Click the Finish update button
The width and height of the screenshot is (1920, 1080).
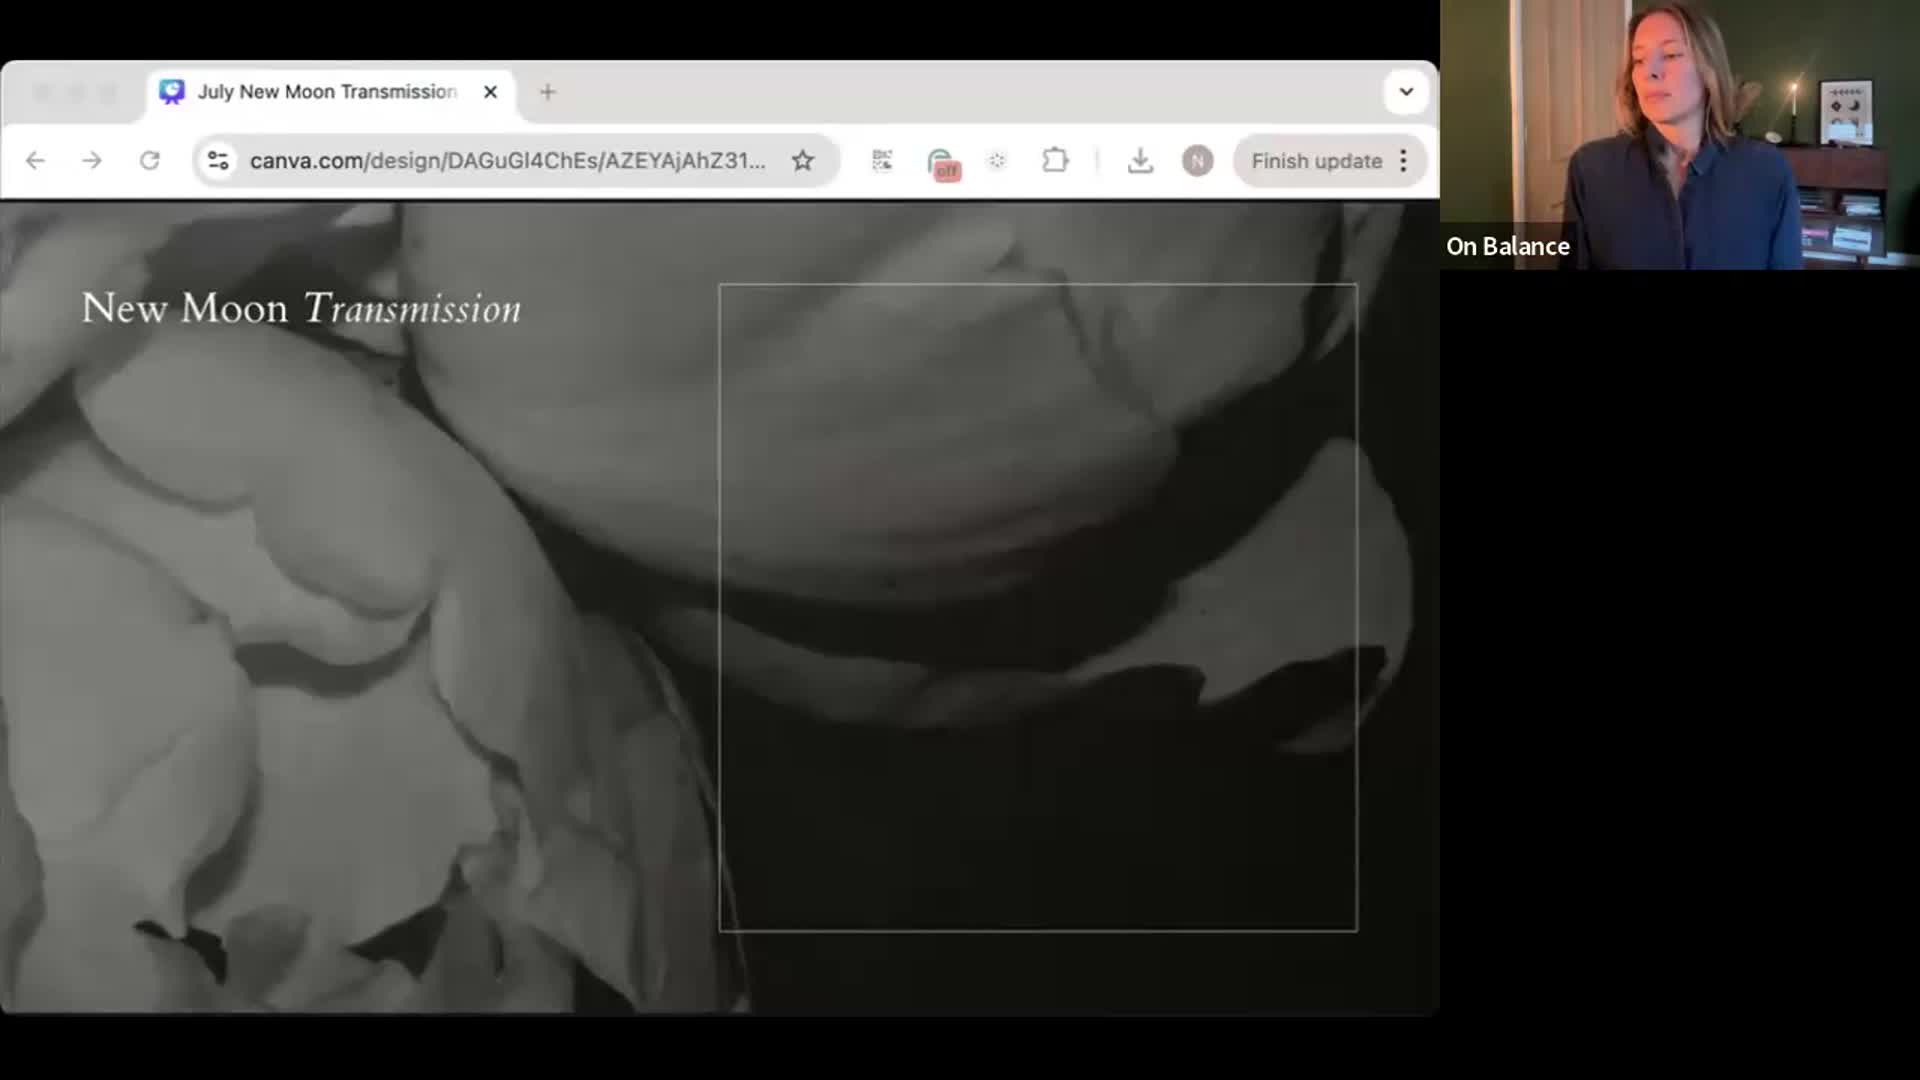tap(1316, 161)
